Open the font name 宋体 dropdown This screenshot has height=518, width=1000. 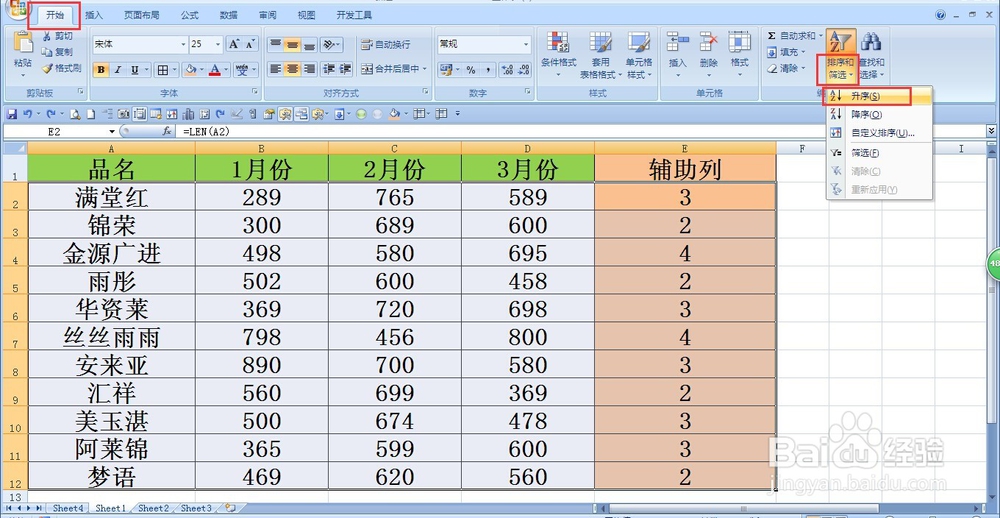tap(183, 44)
